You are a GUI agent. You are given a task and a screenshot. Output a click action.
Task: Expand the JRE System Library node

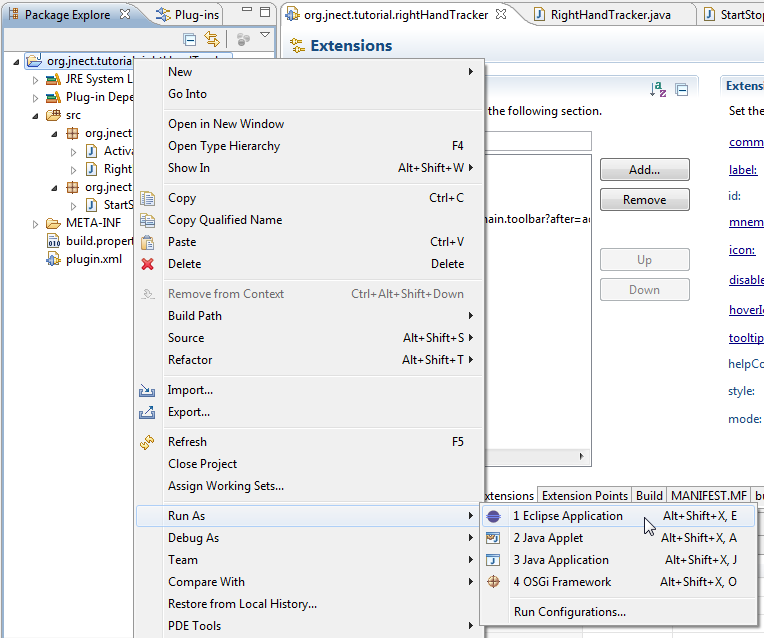(x=35, y=80)
